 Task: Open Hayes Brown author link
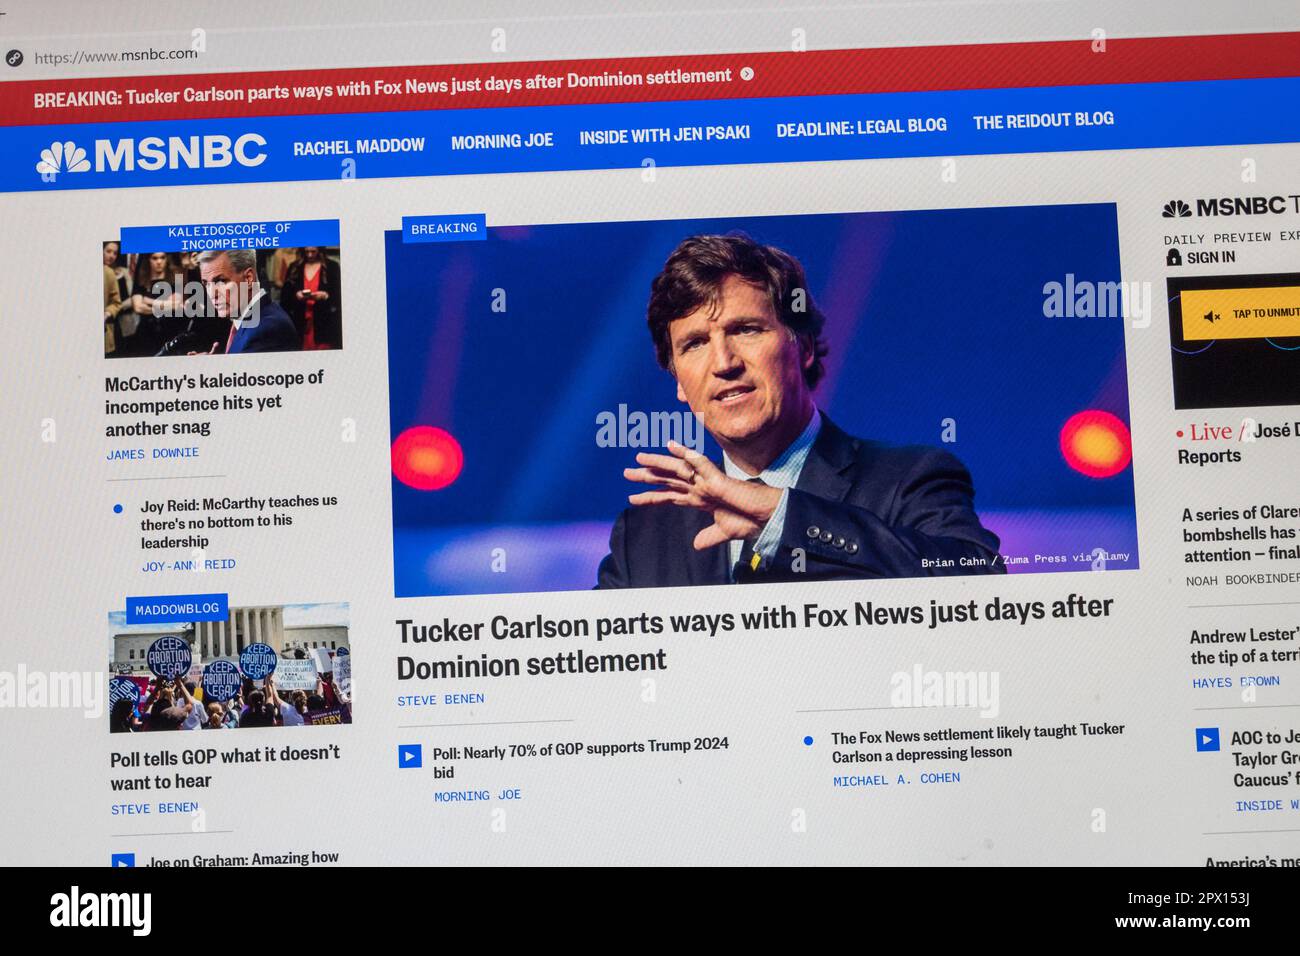click(1235, 682)
